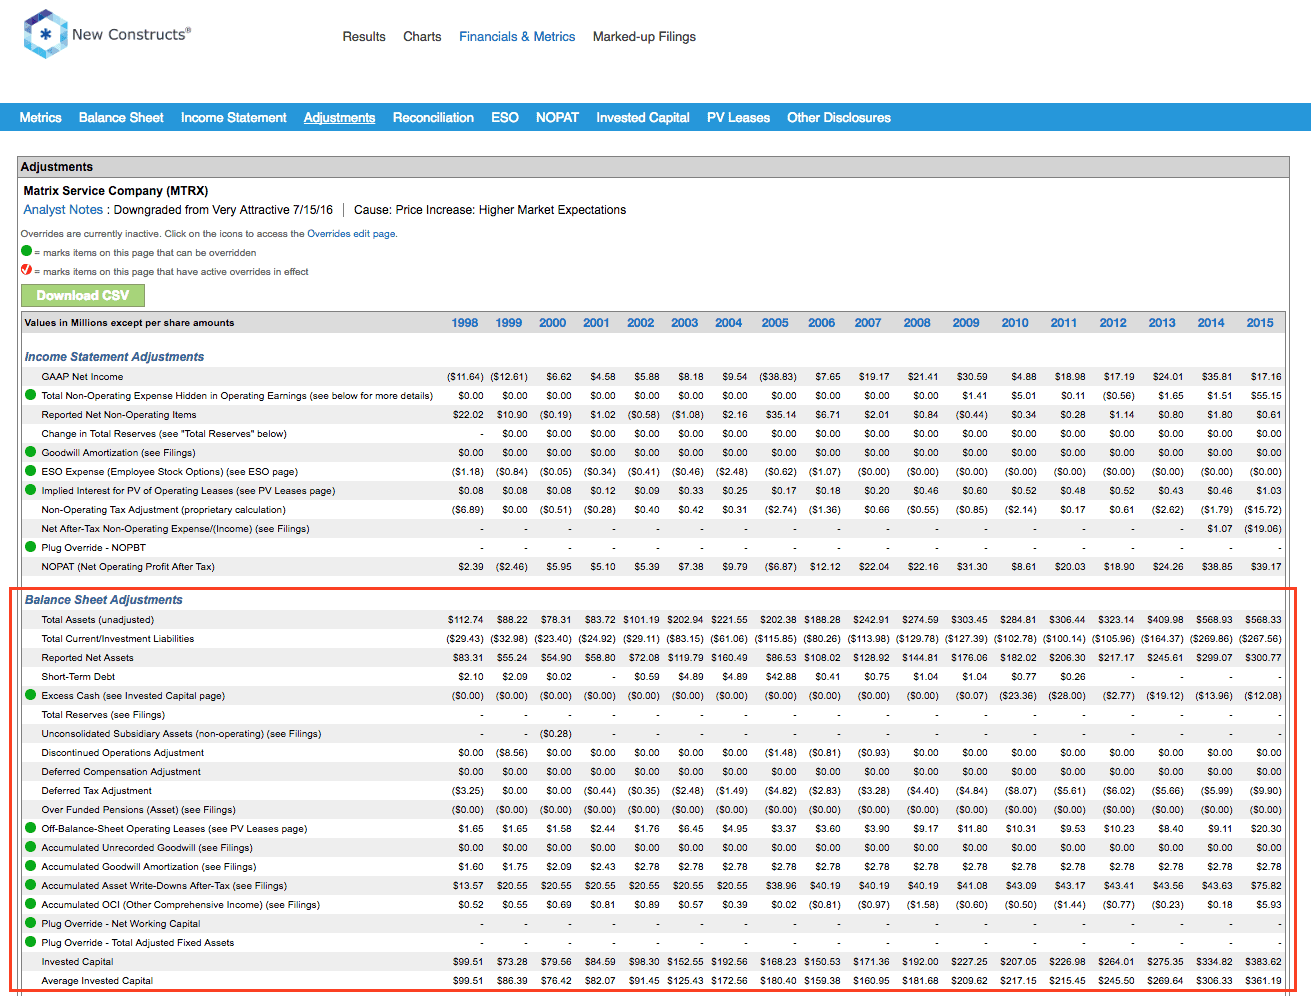
Task: Switch to Invested Capital tab
Action: [x=643, y=117]
